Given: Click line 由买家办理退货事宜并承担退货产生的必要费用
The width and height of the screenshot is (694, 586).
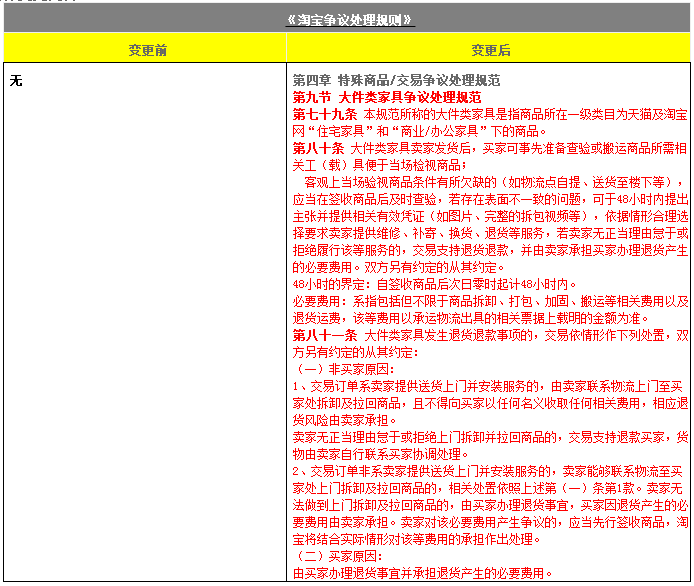Looking at the screenshot, I should [422, 574].
